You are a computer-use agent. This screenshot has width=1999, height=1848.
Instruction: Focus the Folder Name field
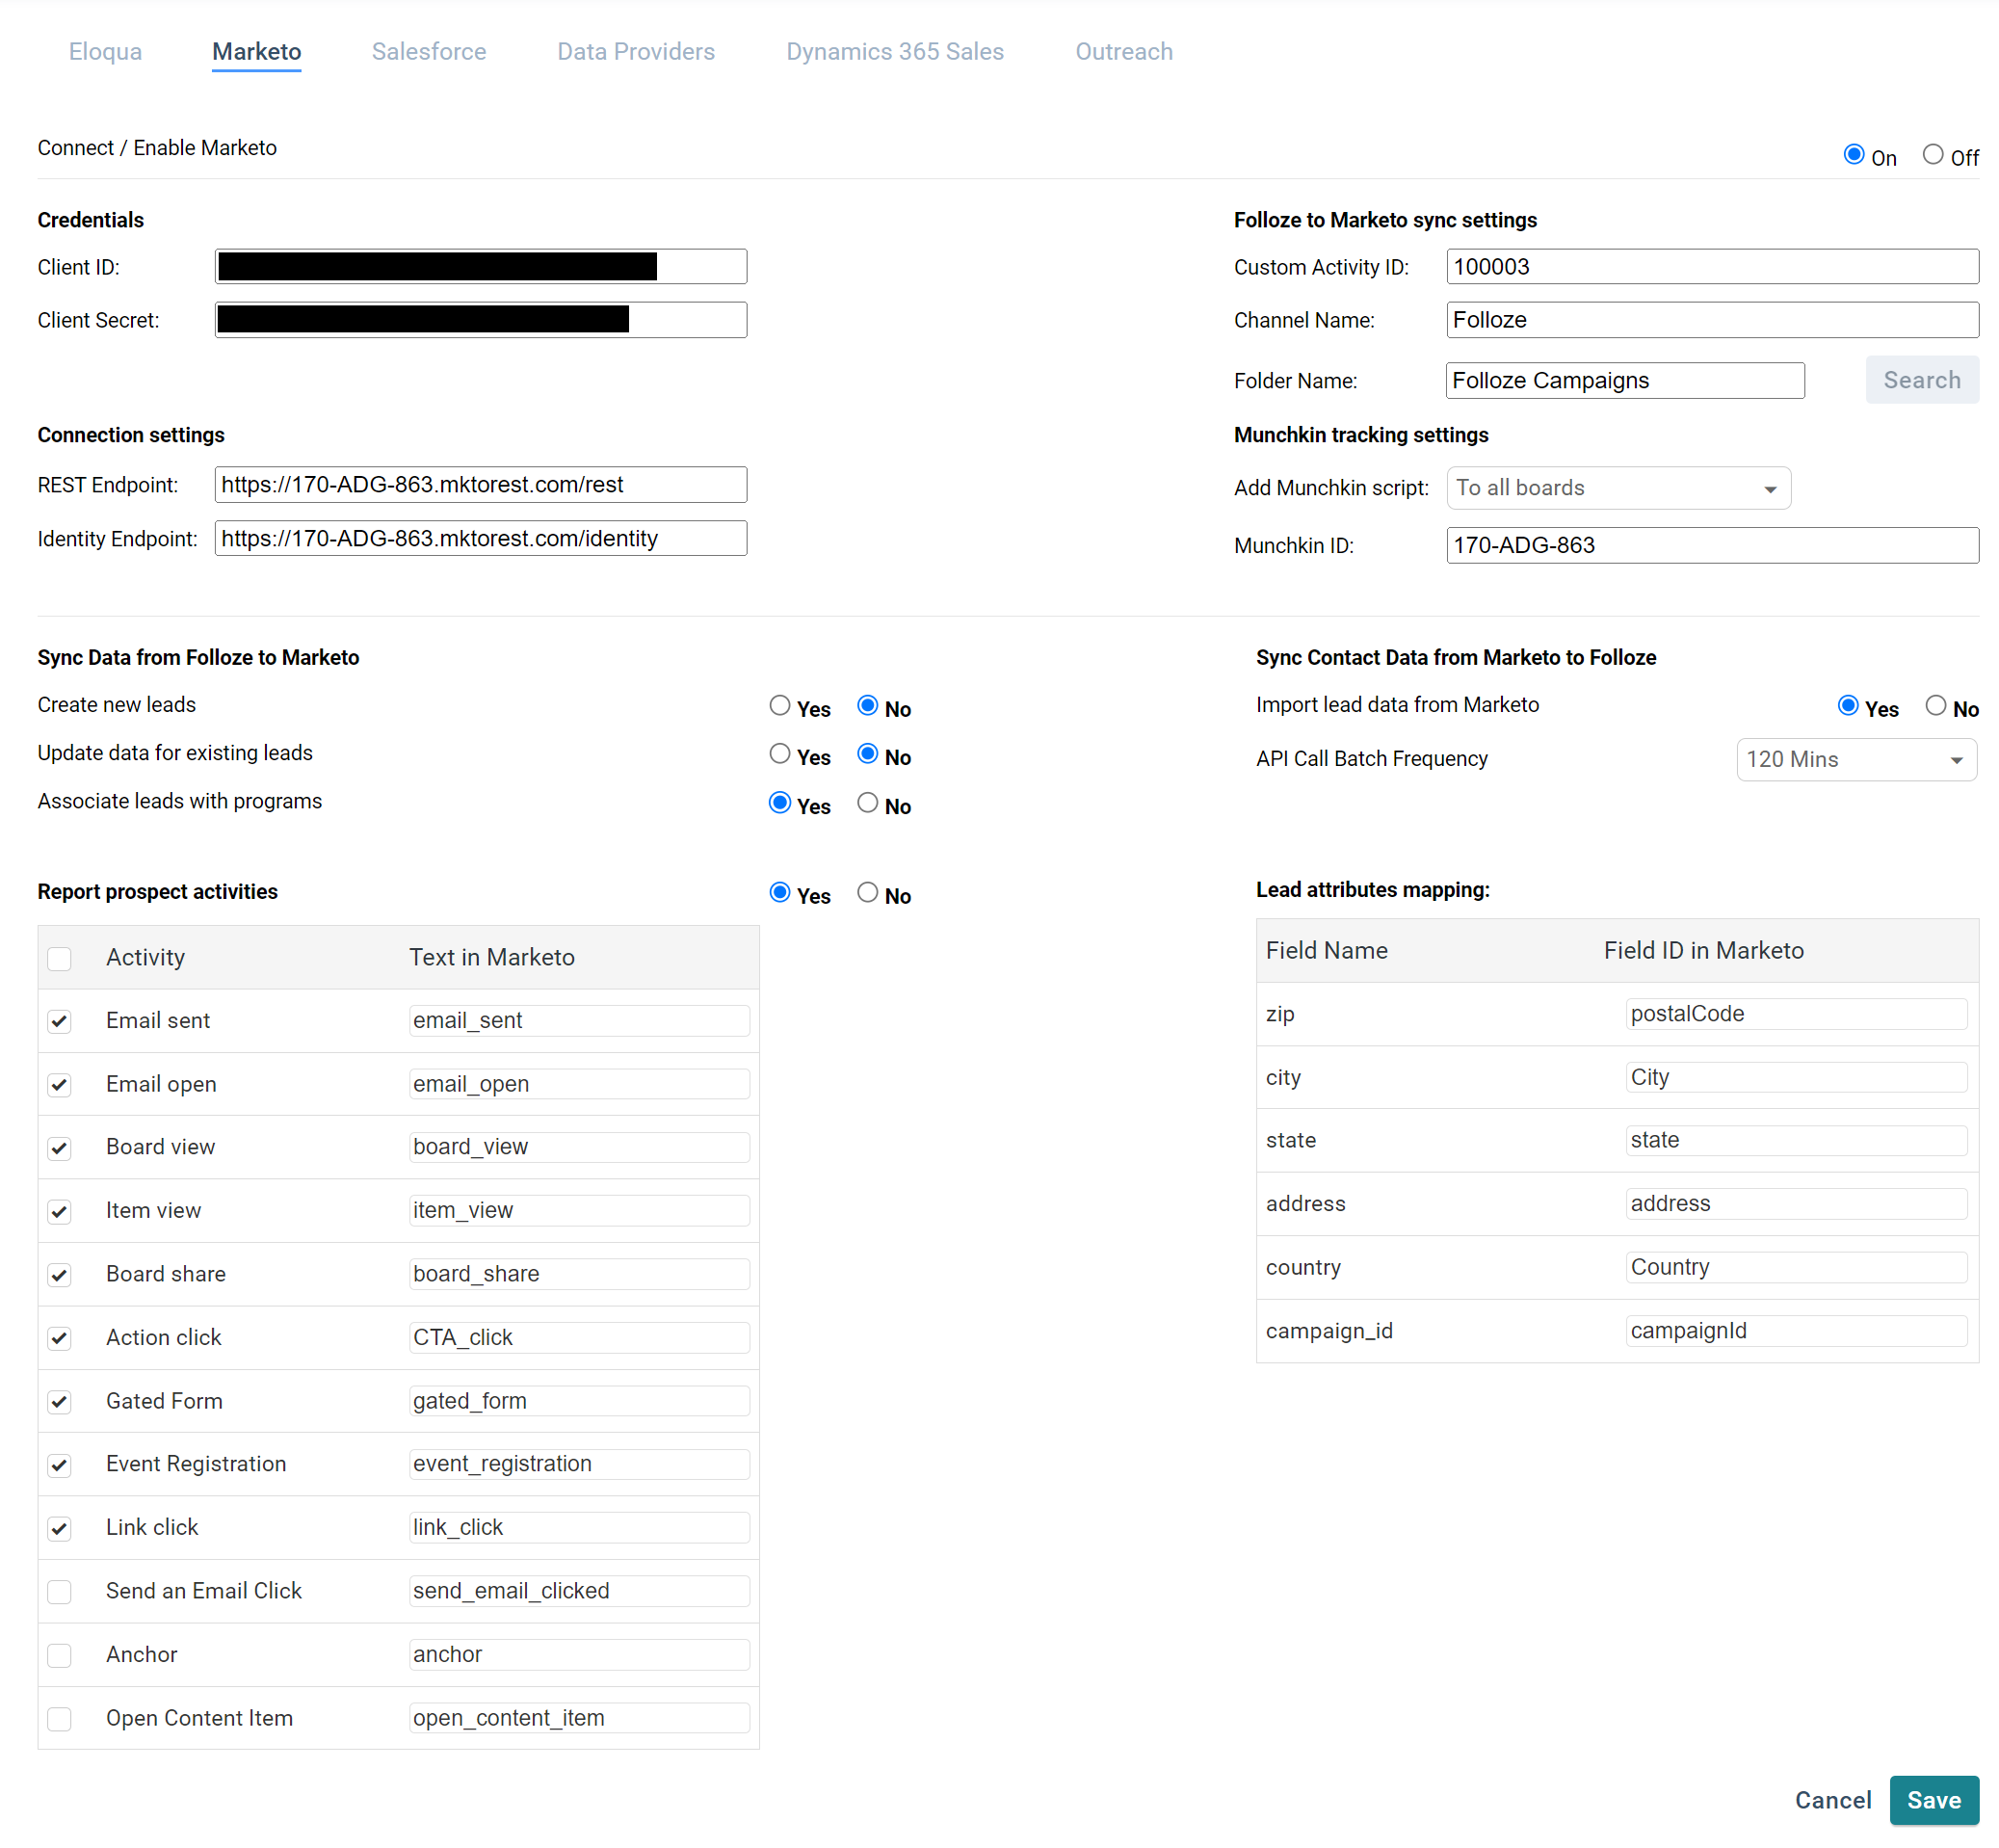point(1625,380)
